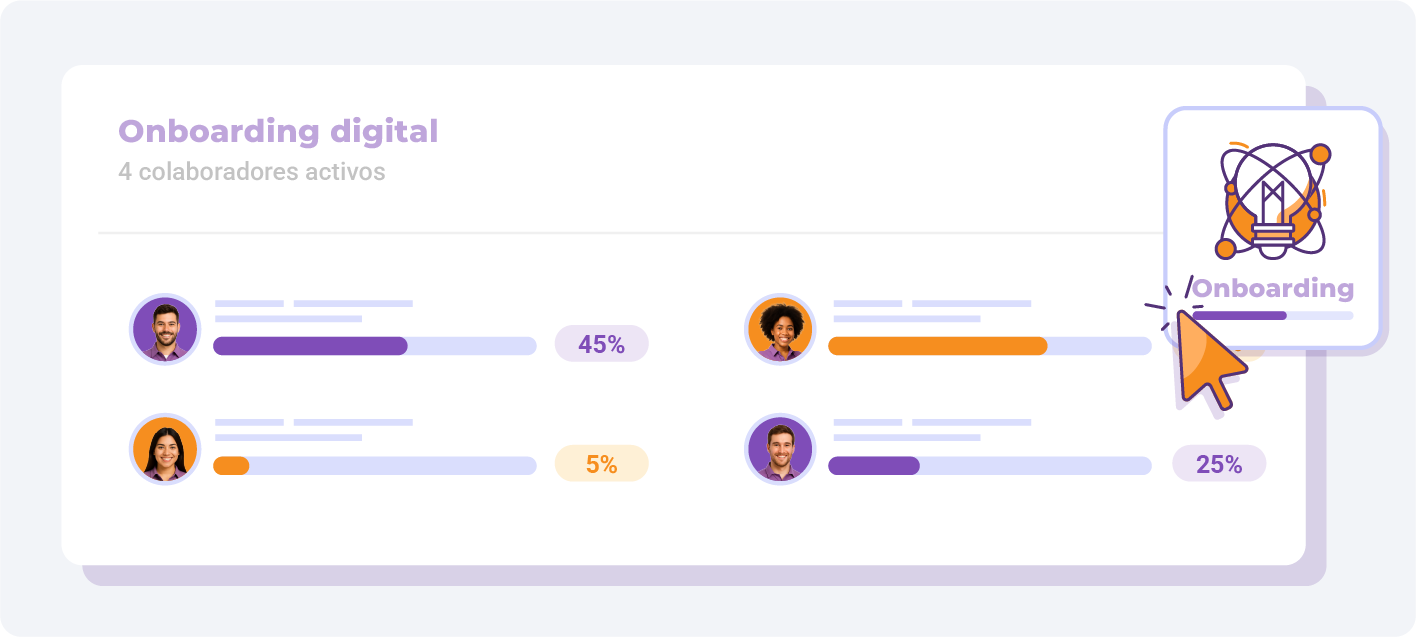
Task: Click the purple 45% progress bar
Action: [375, 346]
